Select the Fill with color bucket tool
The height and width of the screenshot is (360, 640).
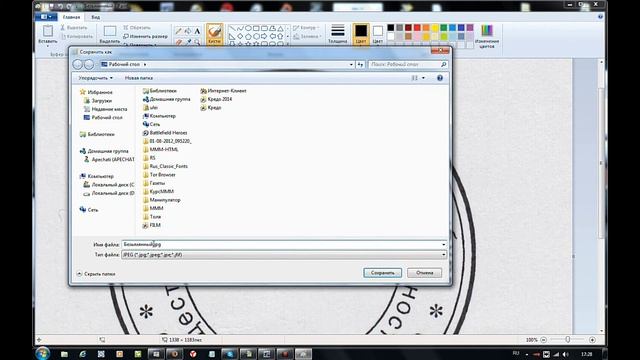[x=188, y=31]
